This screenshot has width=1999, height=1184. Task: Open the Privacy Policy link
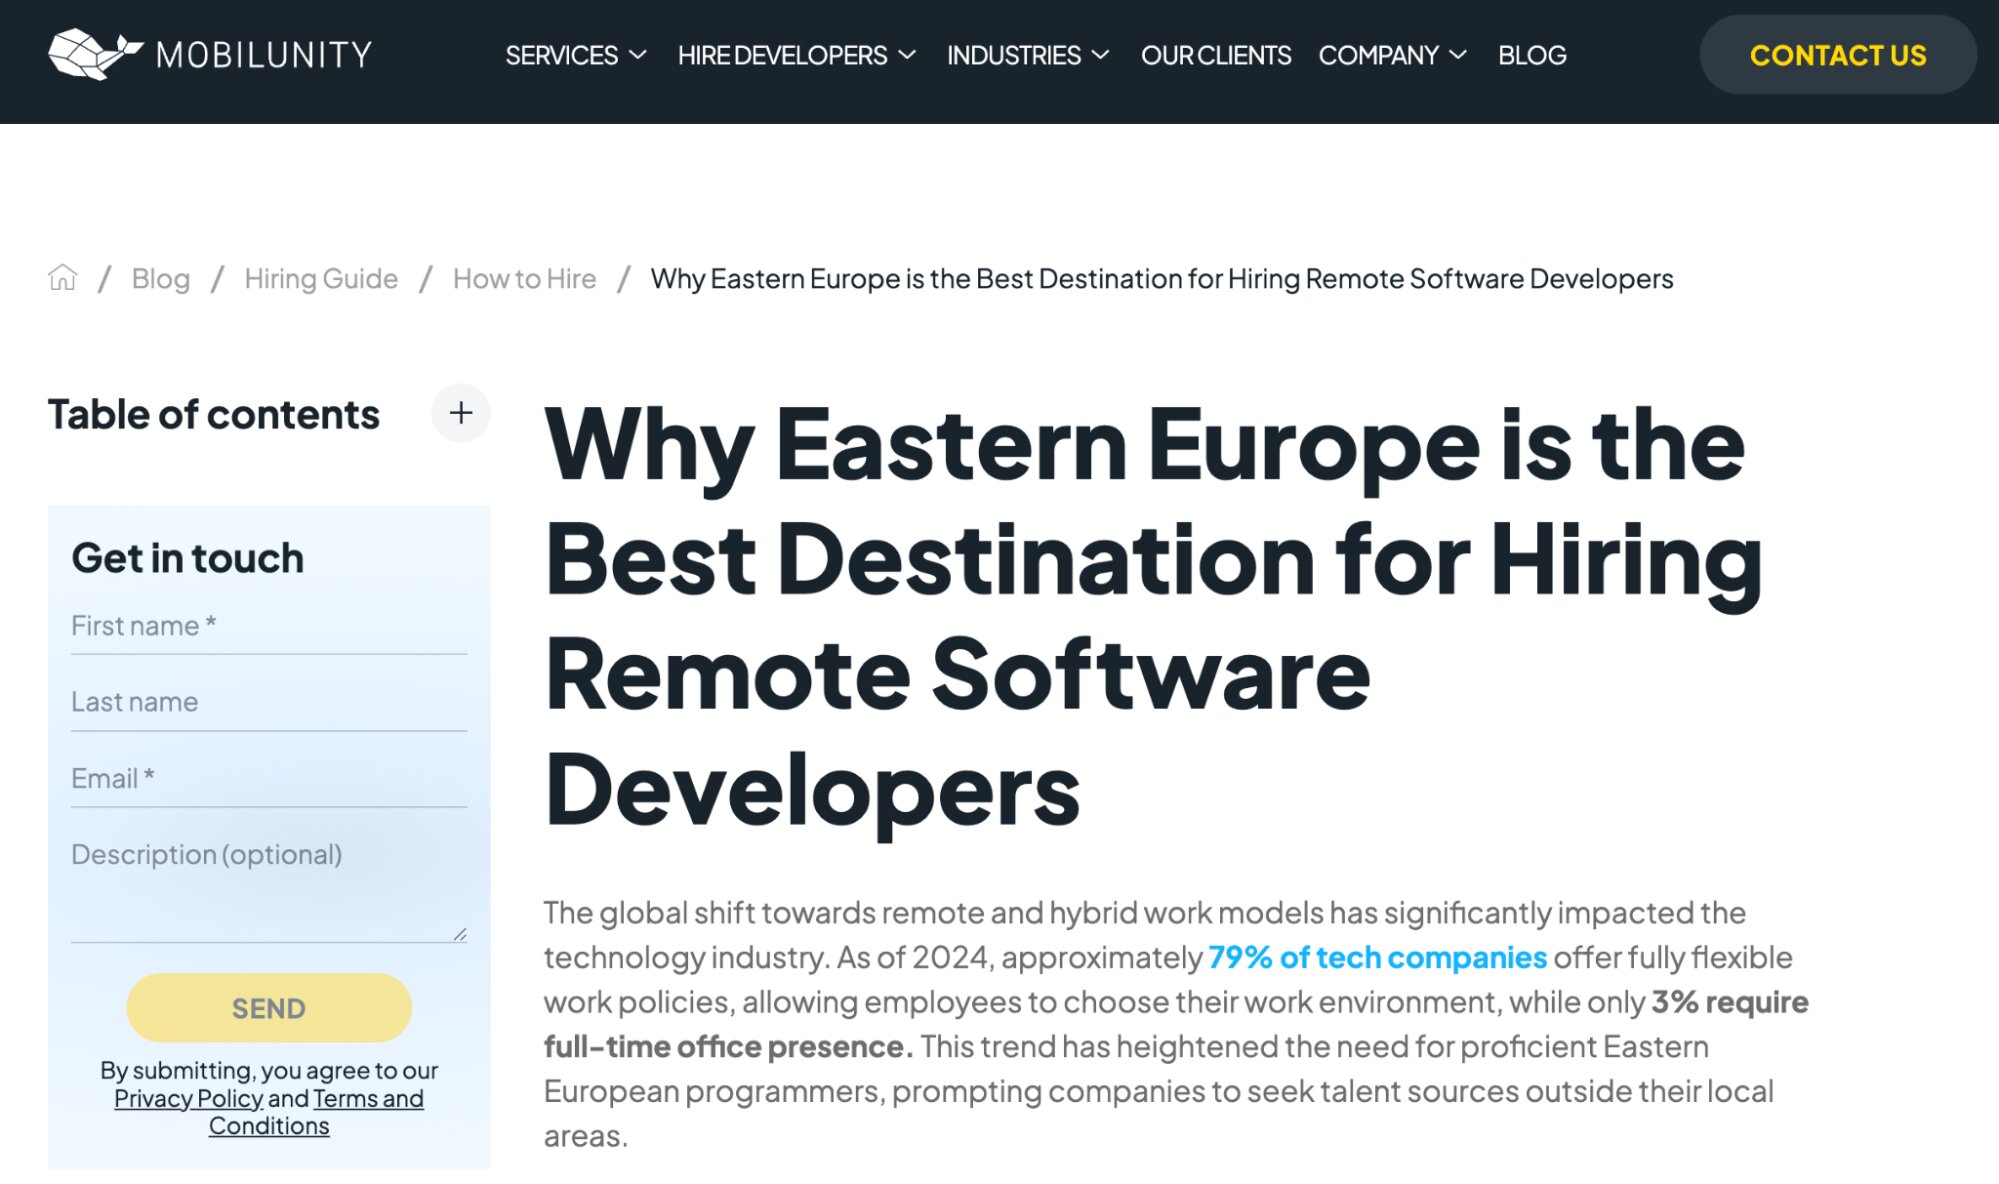pos(188,1098)
